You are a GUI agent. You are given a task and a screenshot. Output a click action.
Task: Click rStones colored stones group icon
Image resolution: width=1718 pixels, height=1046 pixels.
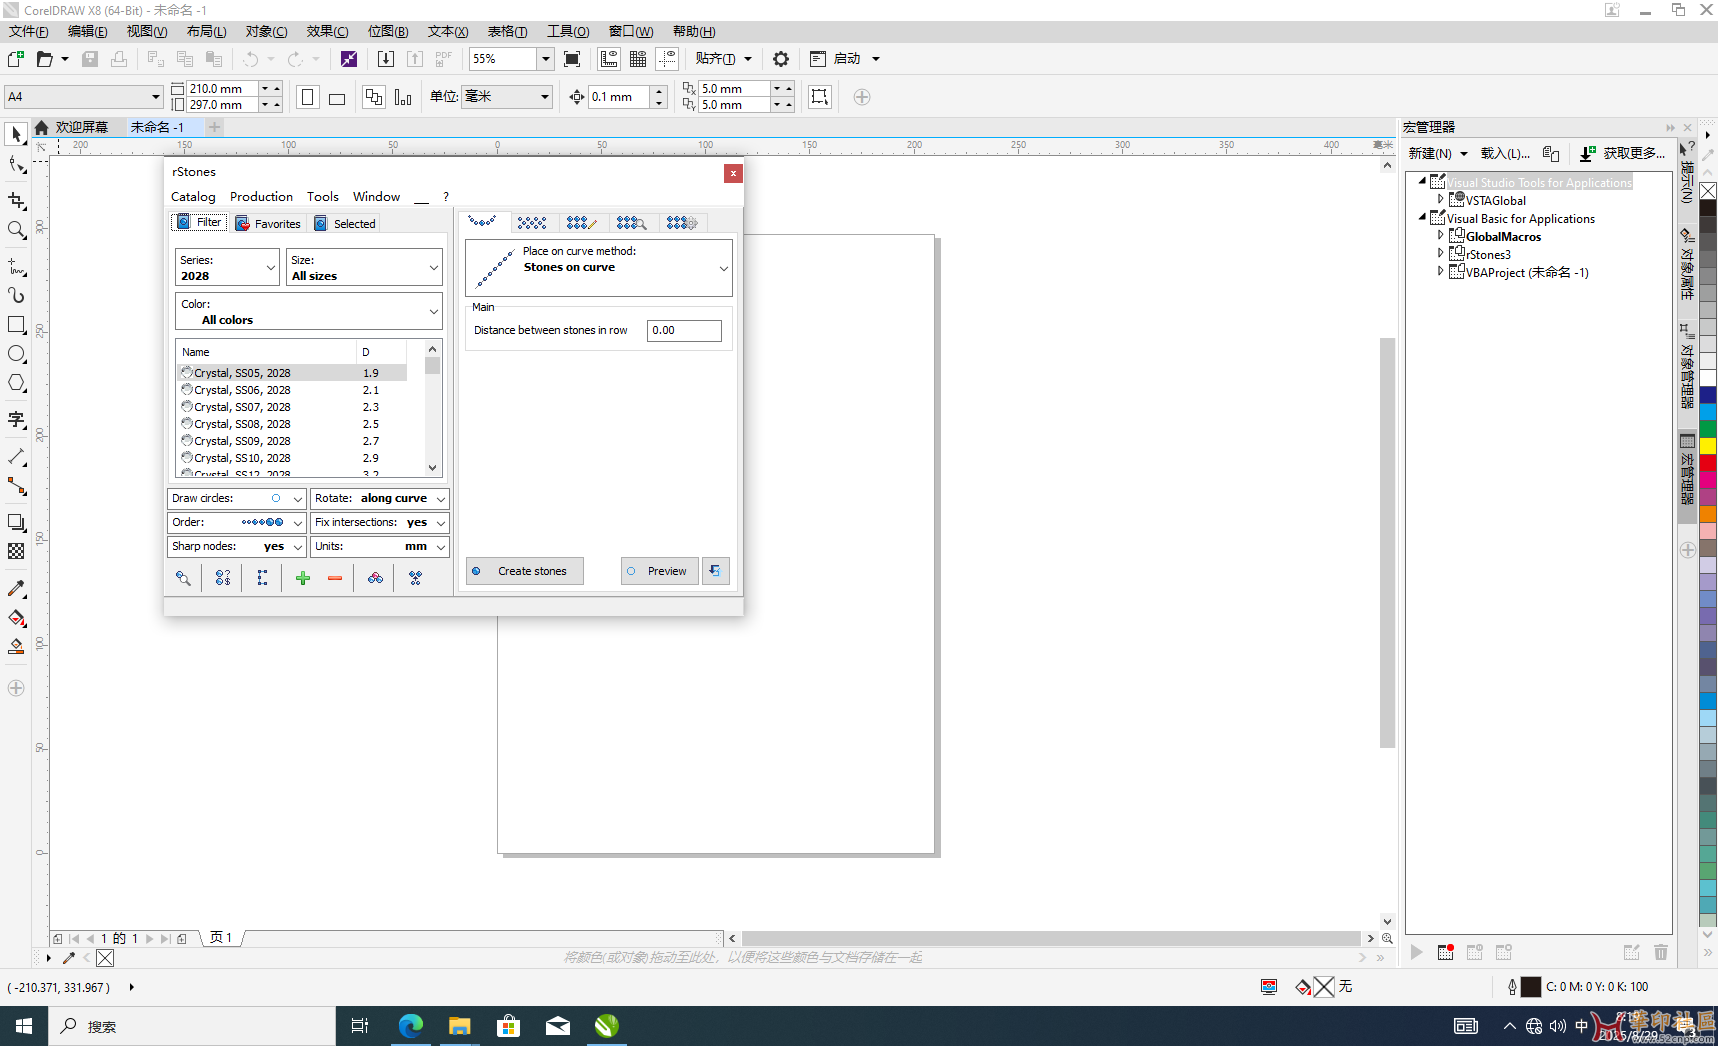(x=375, y=578)
